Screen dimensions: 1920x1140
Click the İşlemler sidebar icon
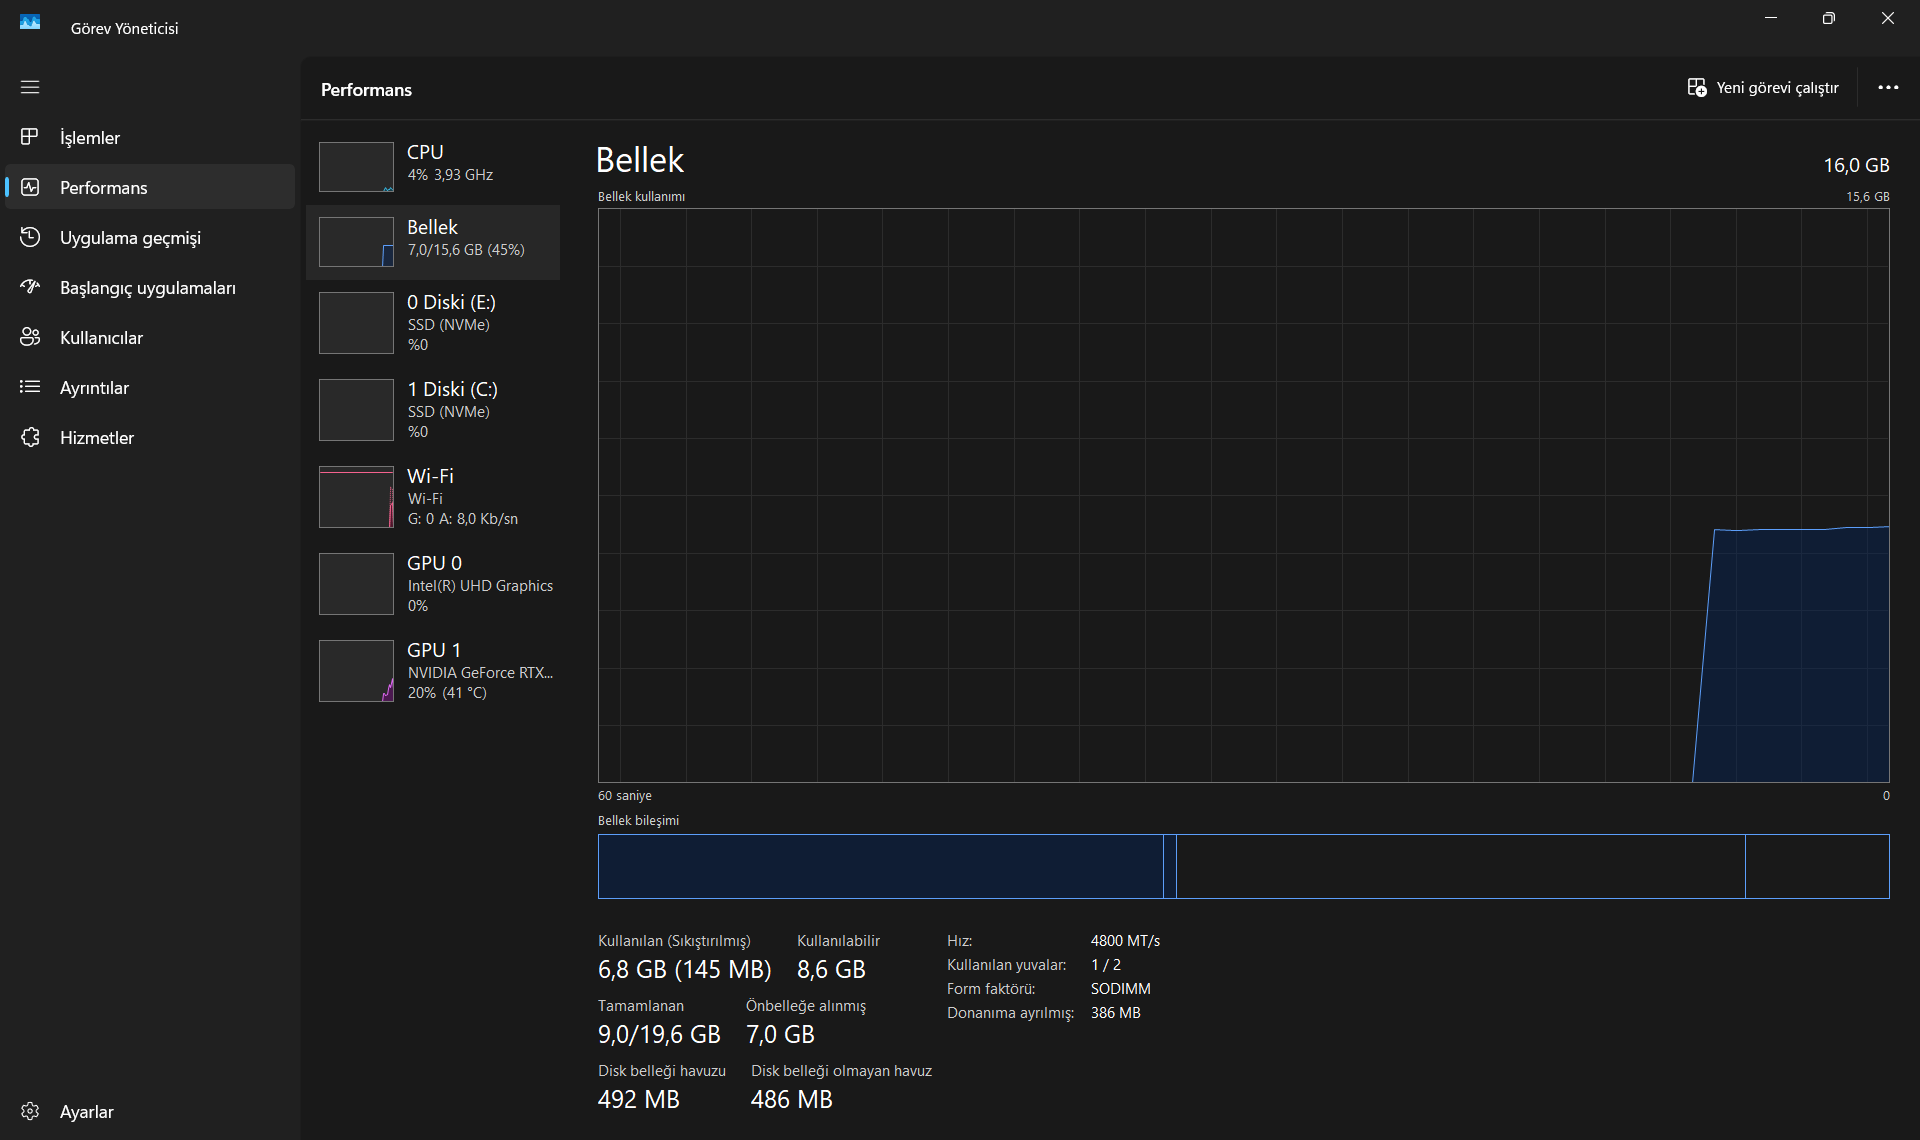(30, 137)
